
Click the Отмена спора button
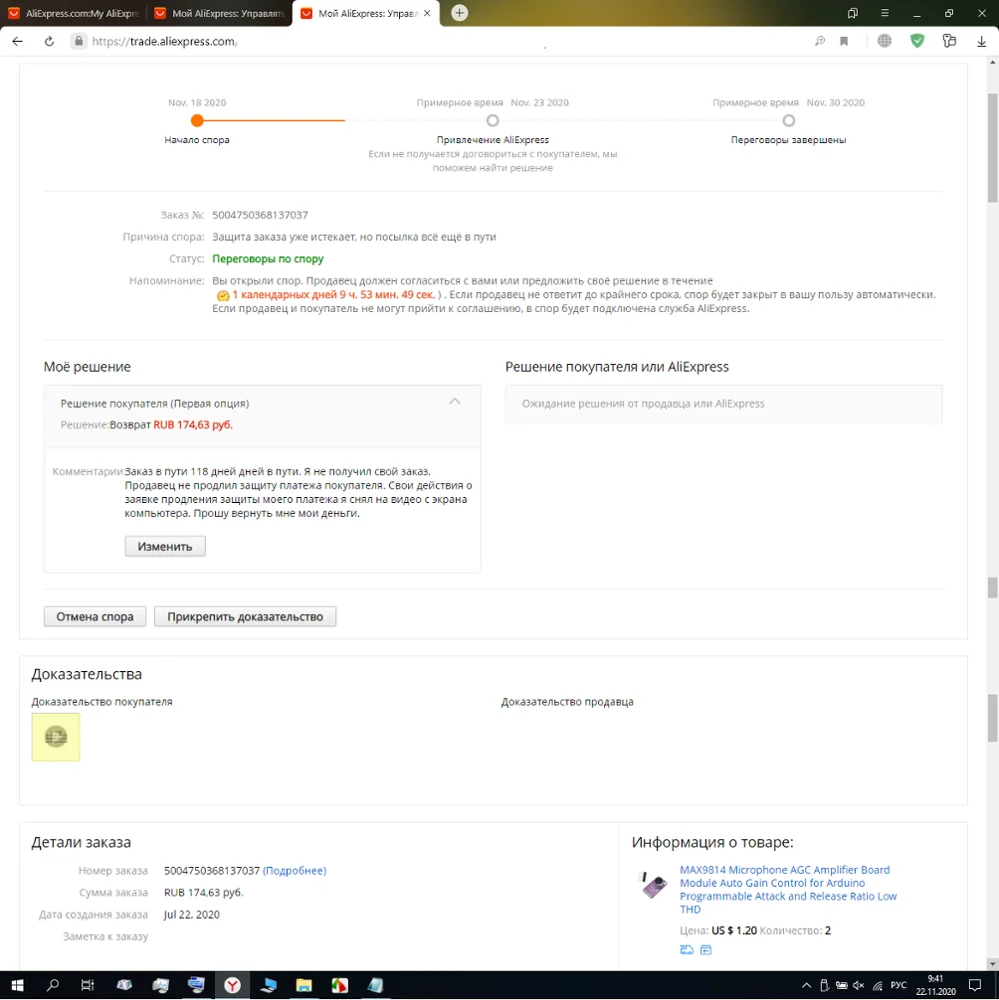tap(94, 617)
